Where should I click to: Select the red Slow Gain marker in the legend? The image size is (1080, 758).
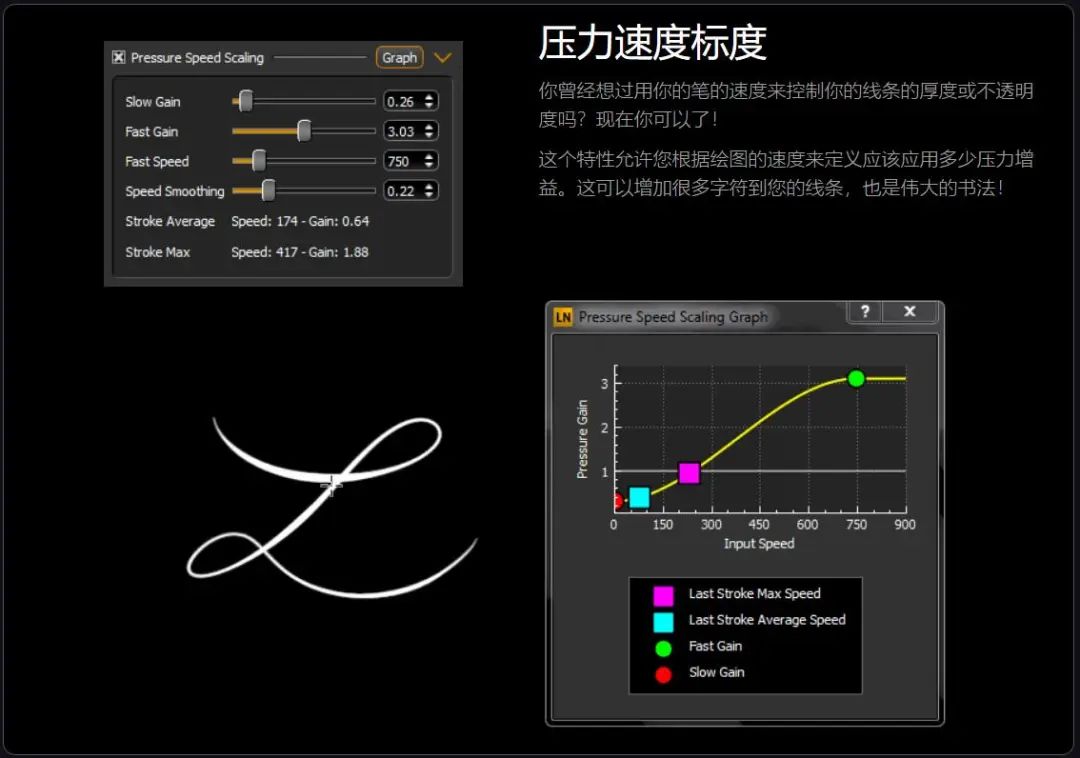661,672
